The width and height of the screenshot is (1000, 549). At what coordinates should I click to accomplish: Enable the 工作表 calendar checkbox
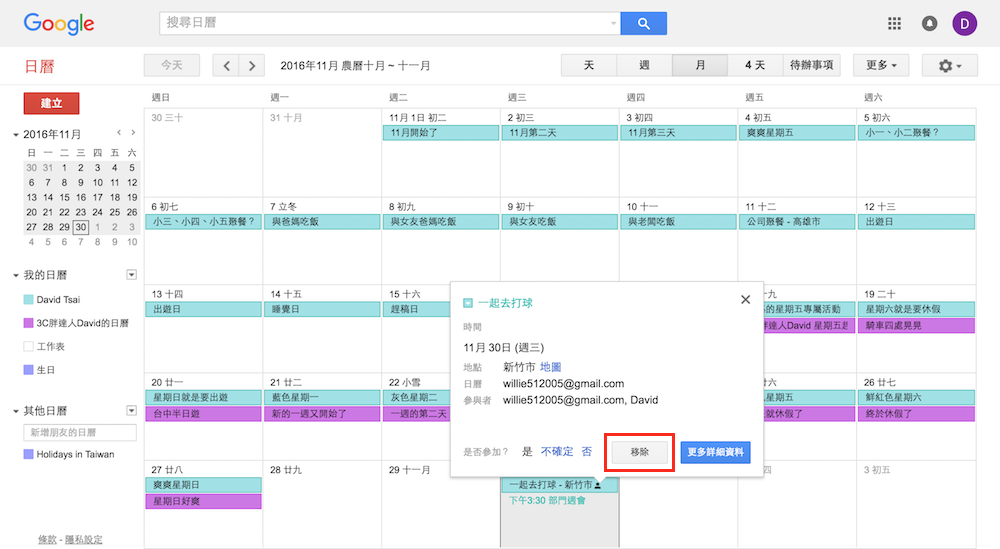(x=29, y=346)
